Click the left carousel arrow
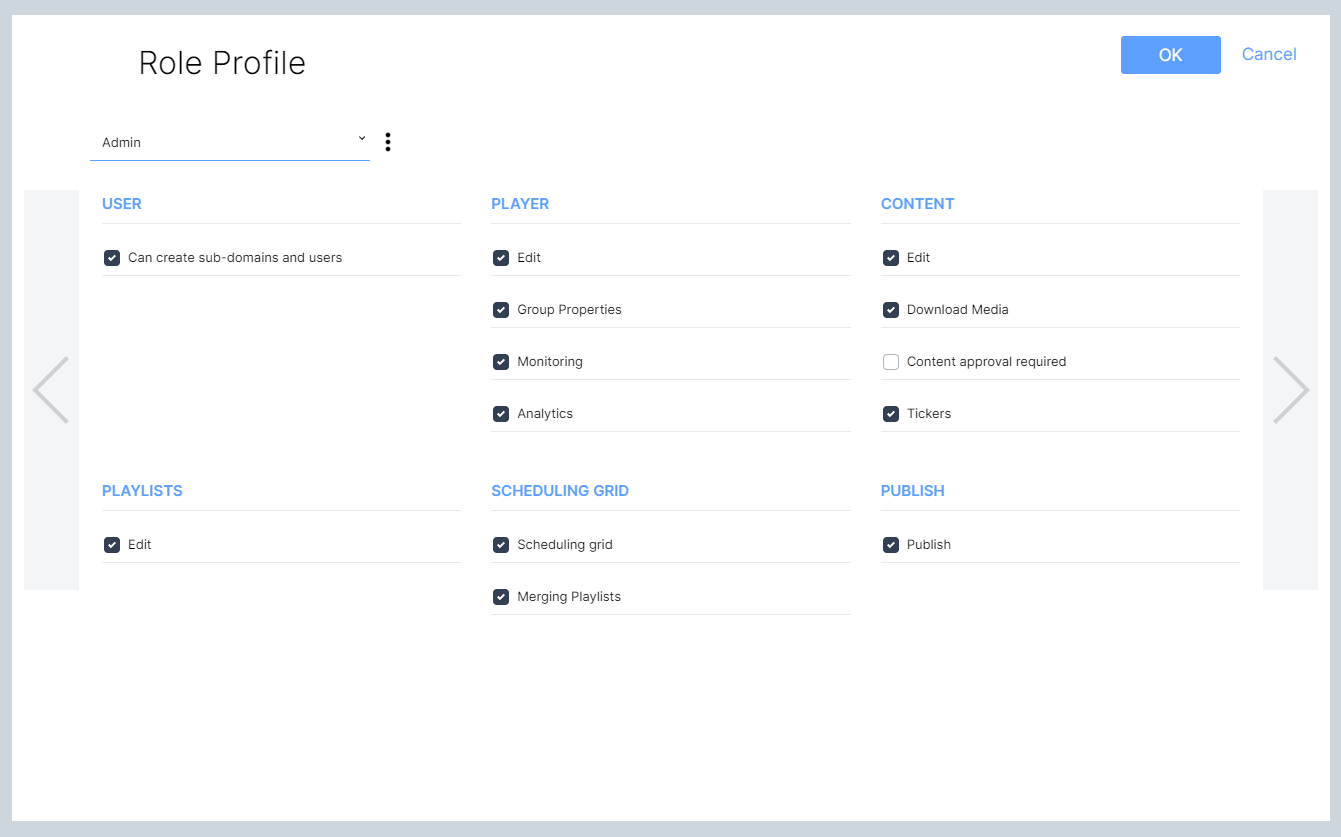Image resolution: width=1341 pixels, height=837 pixels. click(51, 390)
